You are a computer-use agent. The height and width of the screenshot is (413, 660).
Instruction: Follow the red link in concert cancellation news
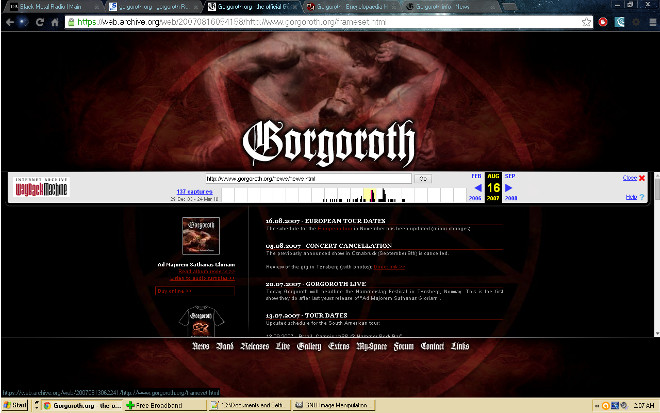click(389, 267)
